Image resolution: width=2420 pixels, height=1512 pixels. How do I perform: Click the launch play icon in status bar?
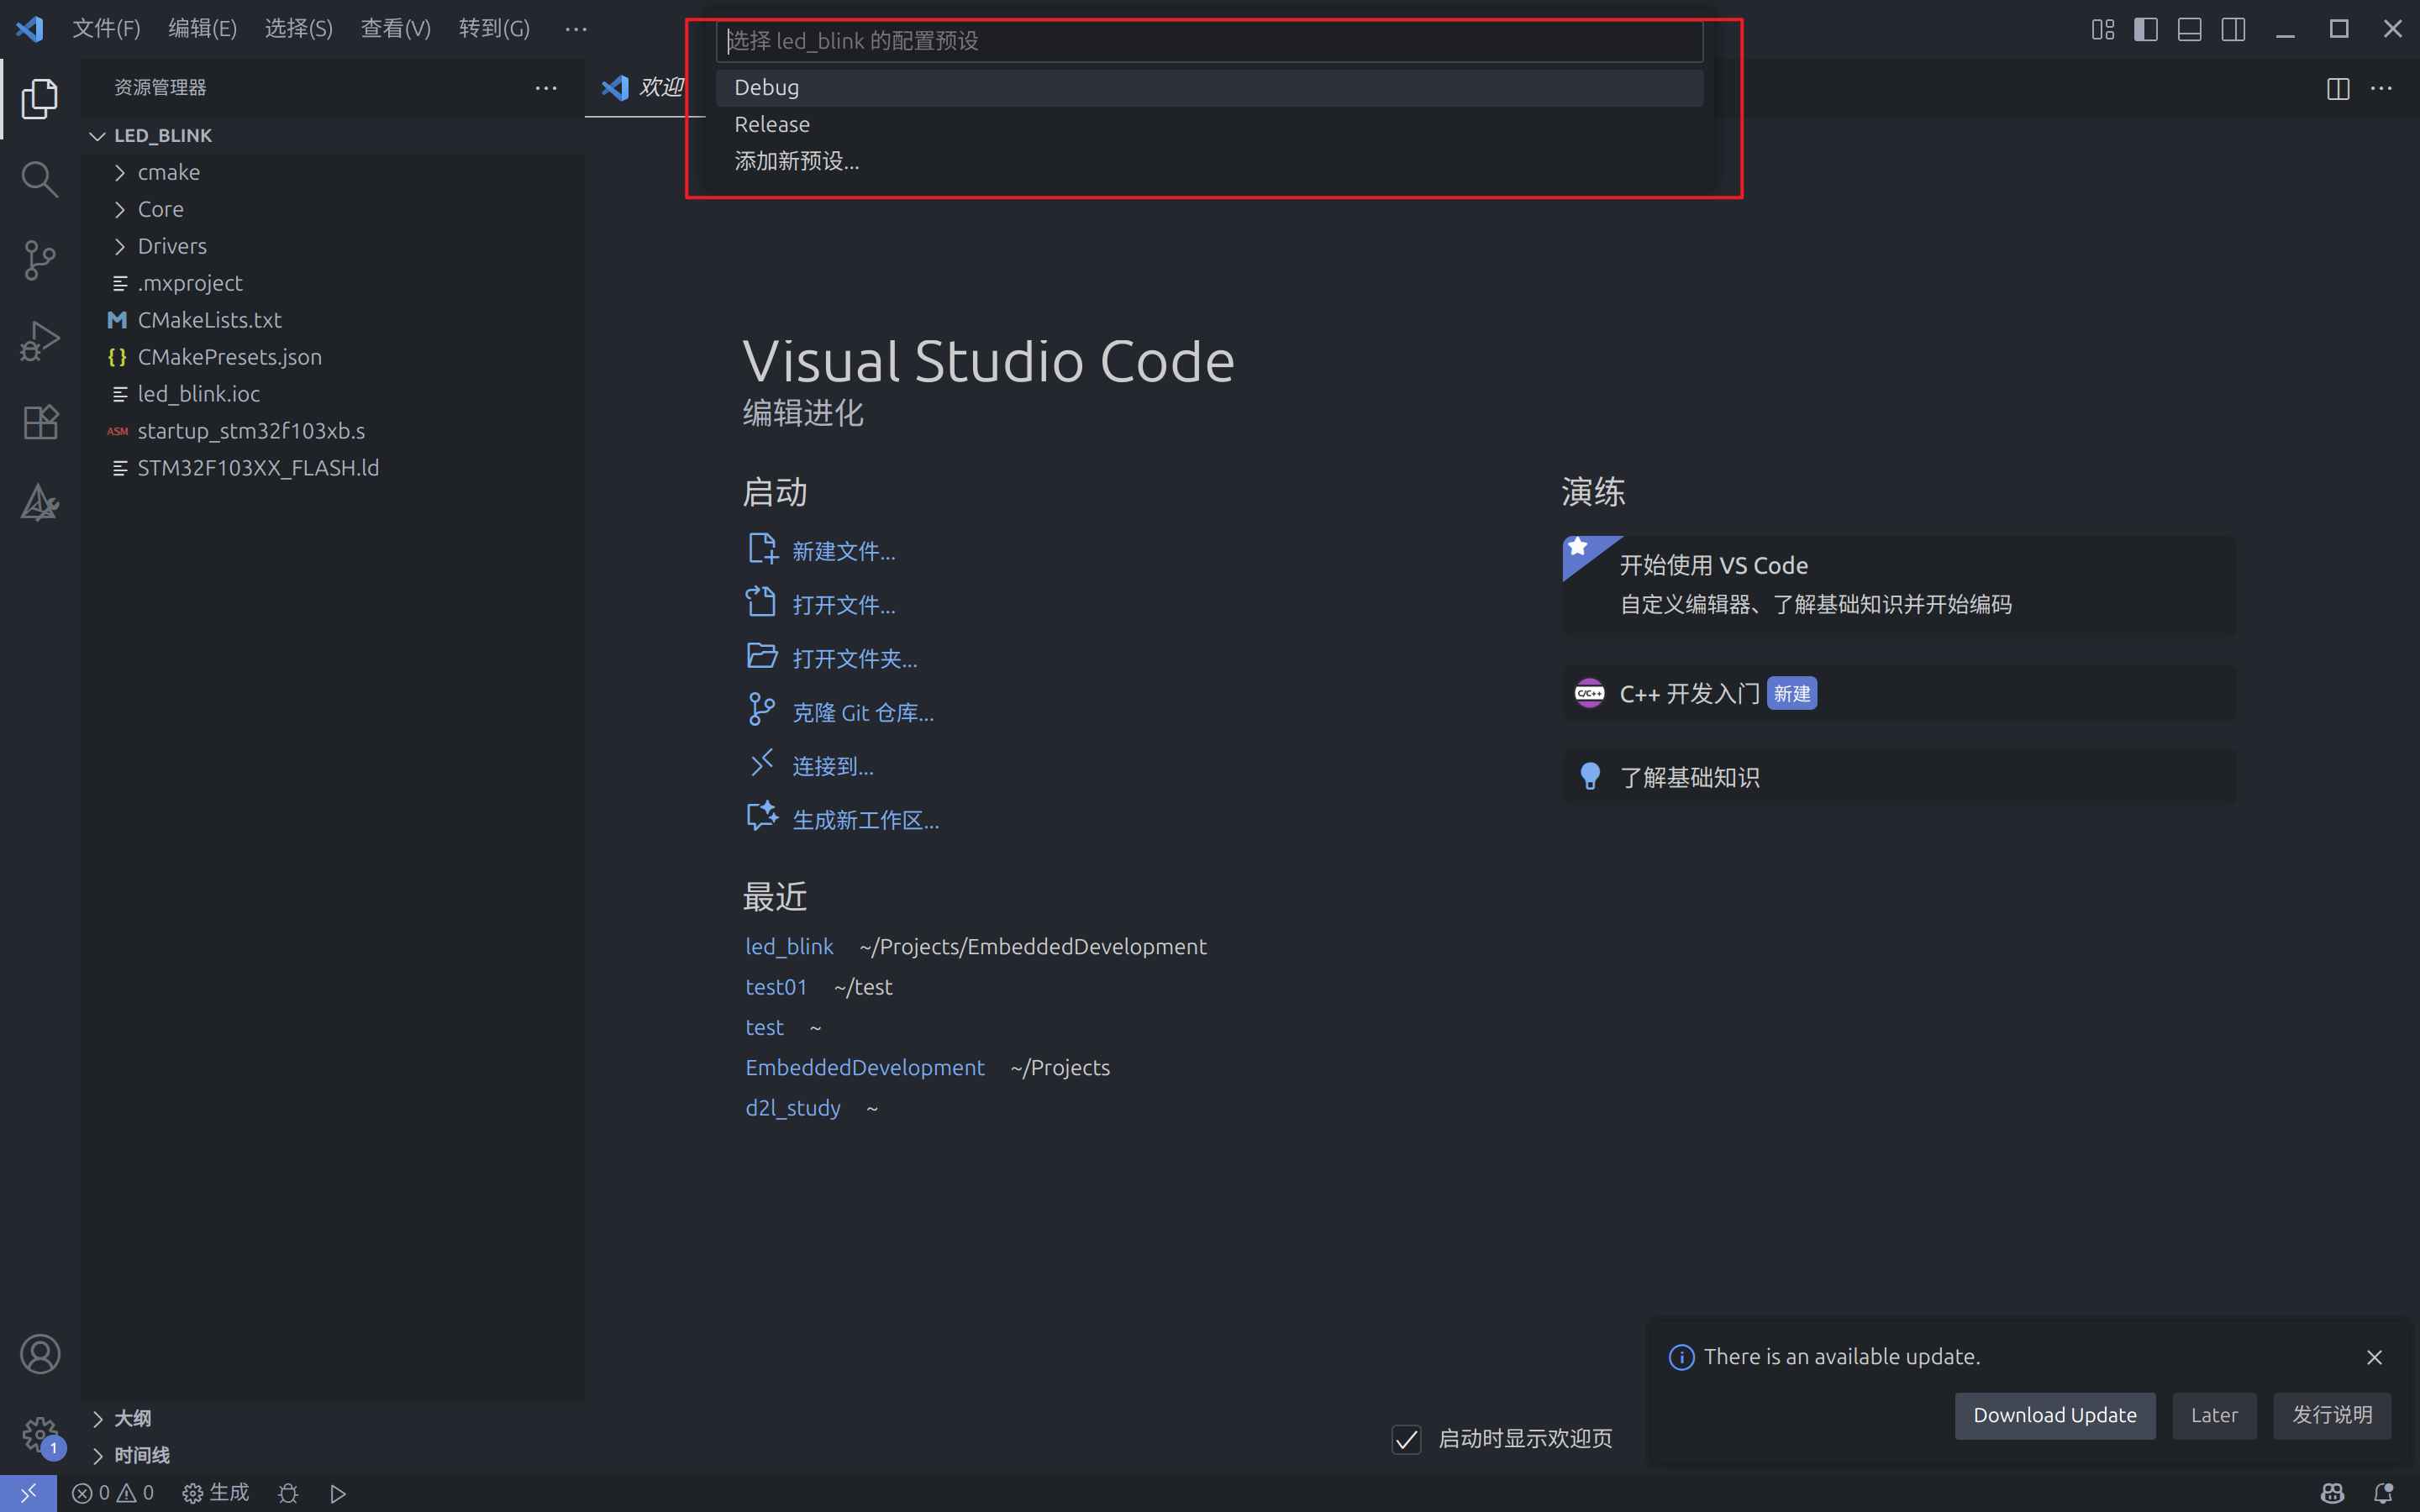[x=338, y=1493]
